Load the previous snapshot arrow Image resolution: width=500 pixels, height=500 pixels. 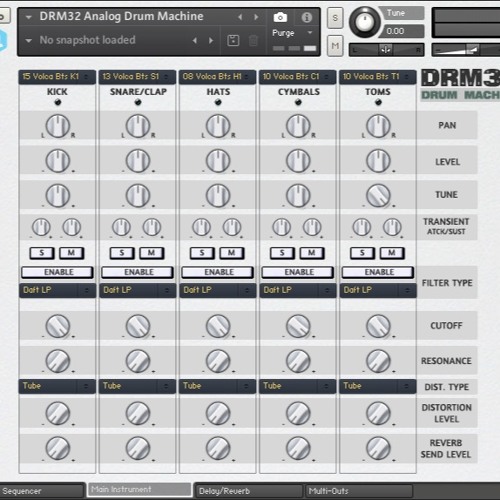tap(195, 41)
